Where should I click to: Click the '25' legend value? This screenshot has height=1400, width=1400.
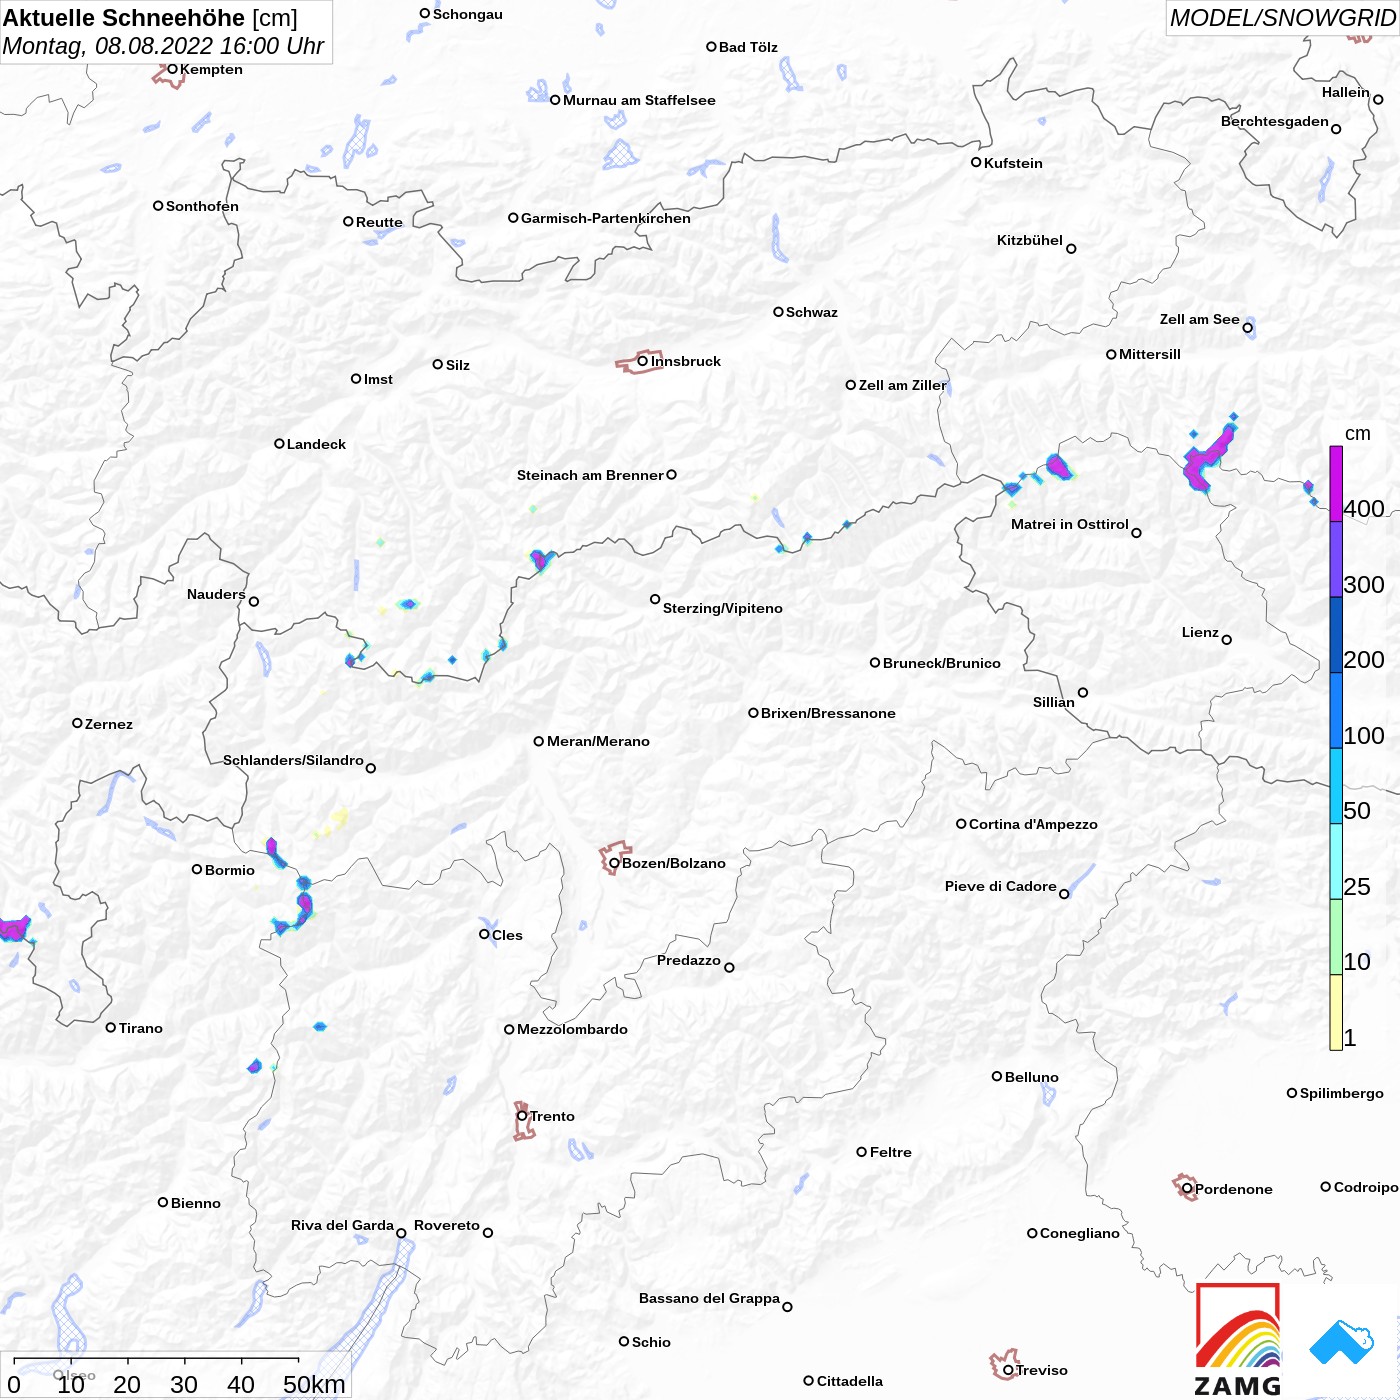pyautogui.click(x=1357, y=887)
